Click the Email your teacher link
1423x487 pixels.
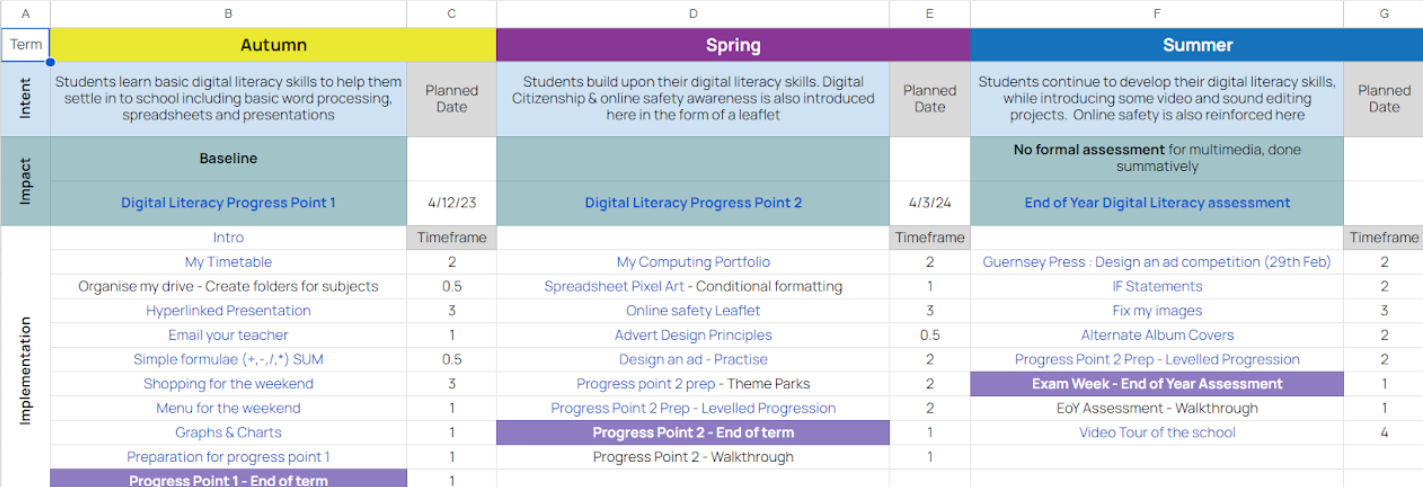(x=228, y=335)
